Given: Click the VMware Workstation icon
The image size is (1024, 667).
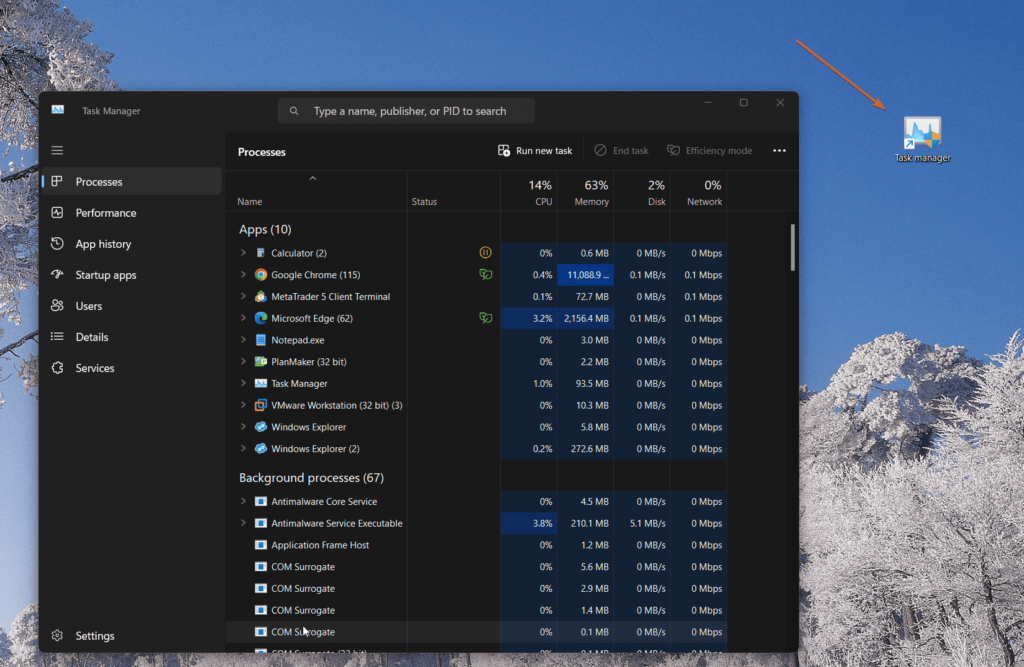Looking at the screenshot, I should [261, 405].
